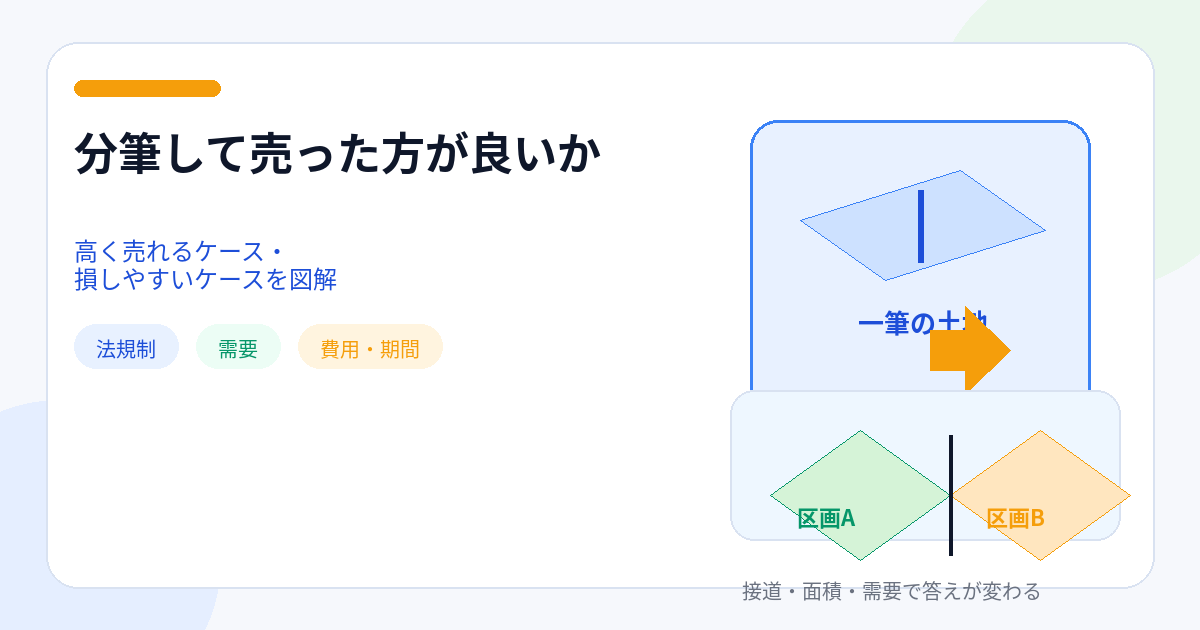Click the title 分筆して売った方が良いか
This screenshot has height=630, width=1200.
click(338, 155)
